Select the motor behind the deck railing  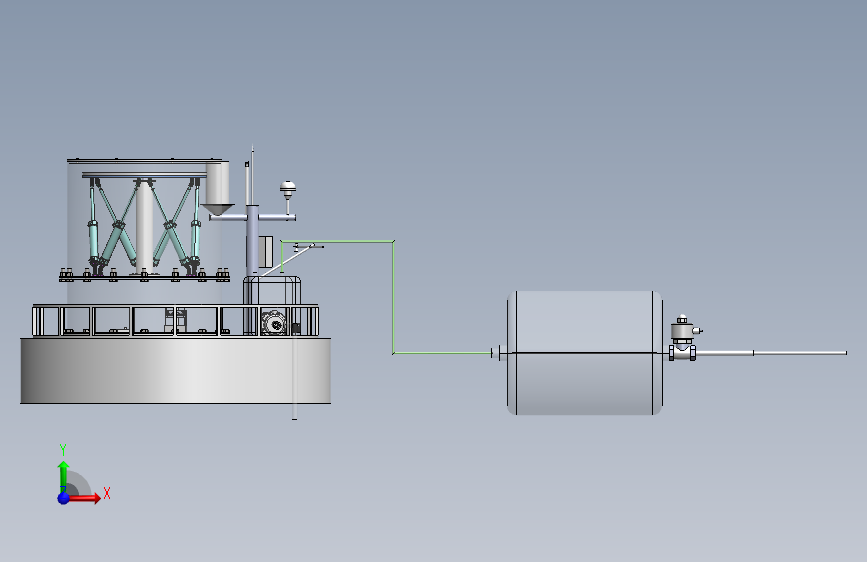274,322
